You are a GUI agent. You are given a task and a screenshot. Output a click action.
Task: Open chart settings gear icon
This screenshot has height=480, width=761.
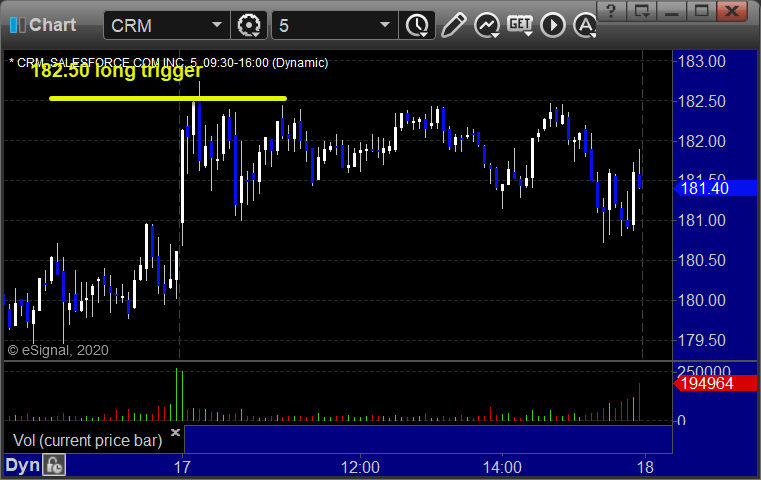(248, 25)
